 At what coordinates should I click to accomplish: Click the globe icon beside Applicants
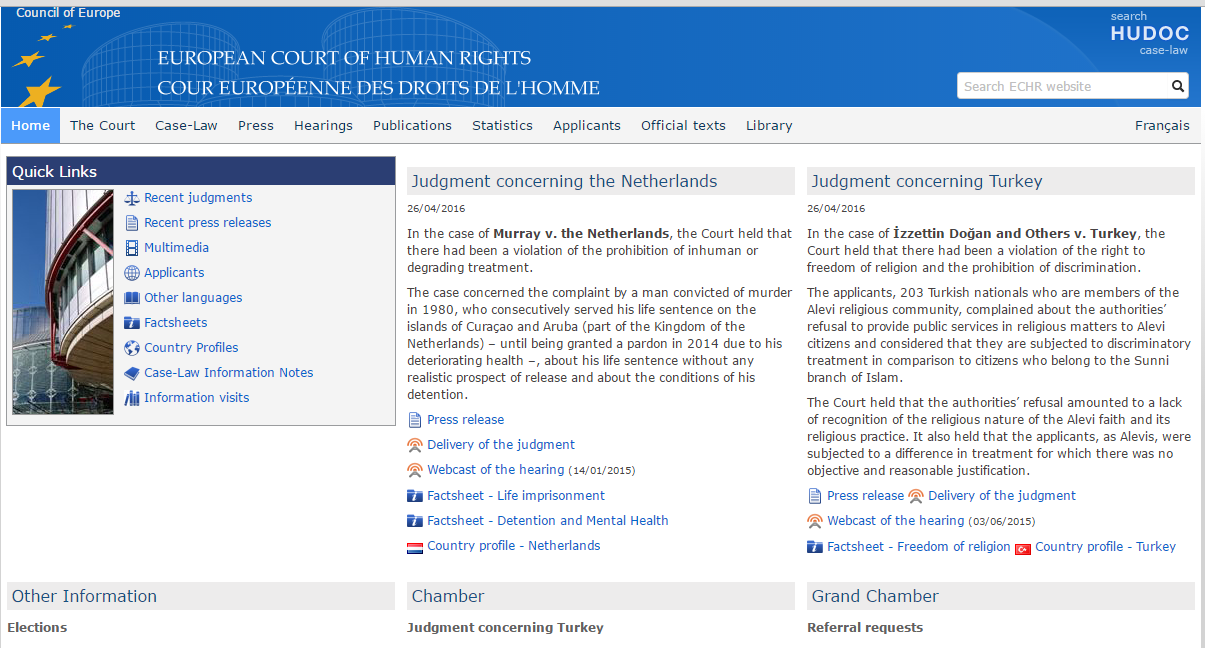(x=132, y=273)
